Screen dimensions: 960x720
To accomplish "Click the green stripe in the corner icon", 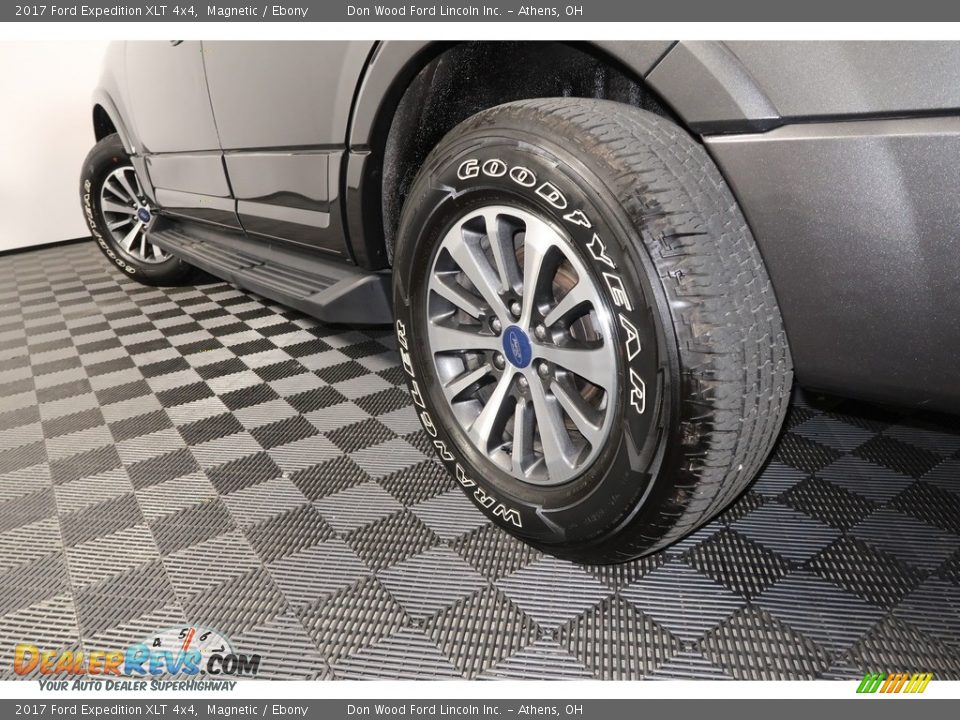I will pyautogui.click(x=868, y=683).
